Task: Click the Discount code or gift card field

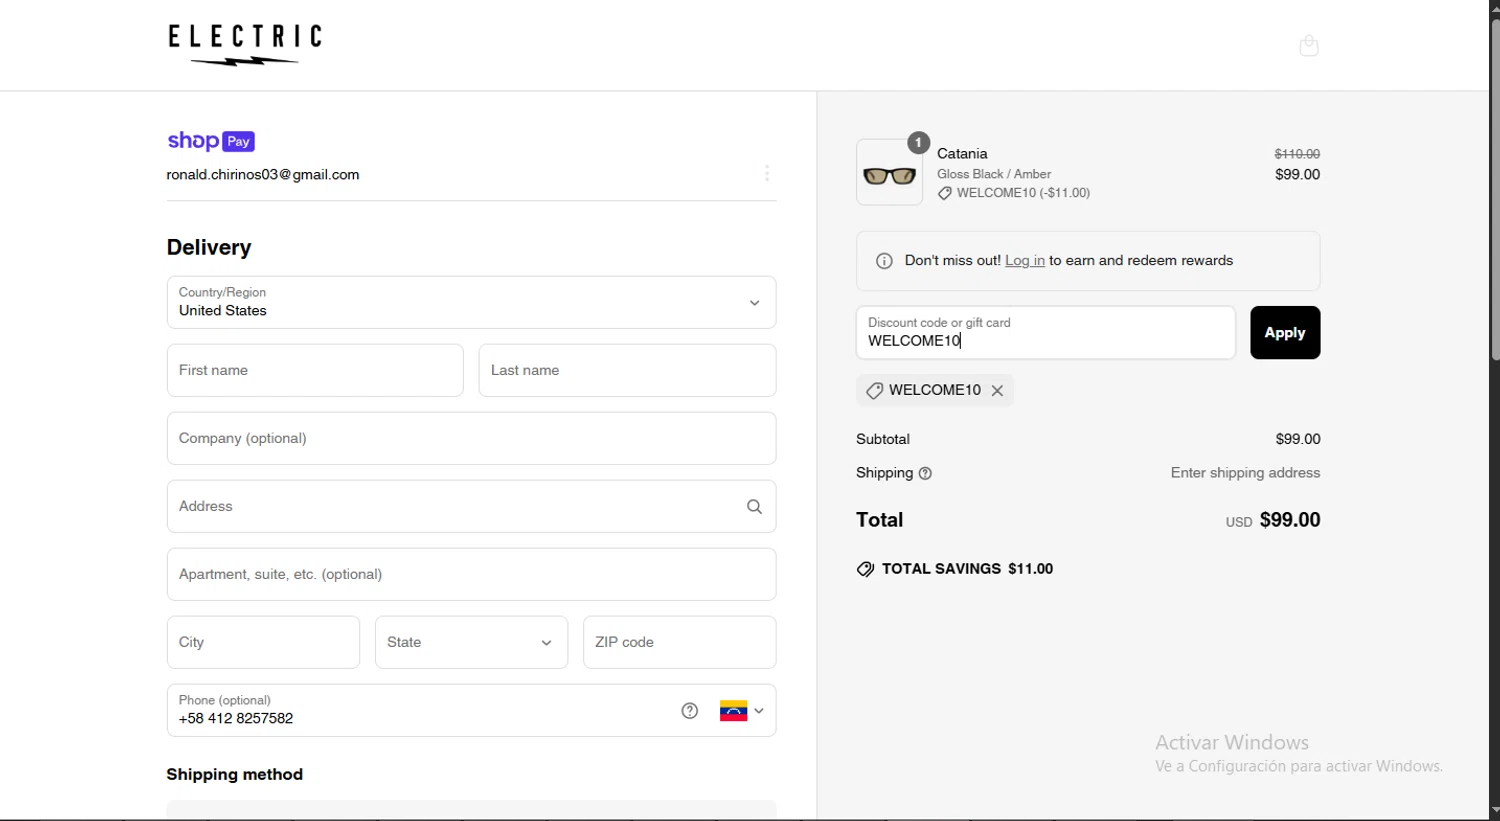Action: click(x=1046, y=333)
